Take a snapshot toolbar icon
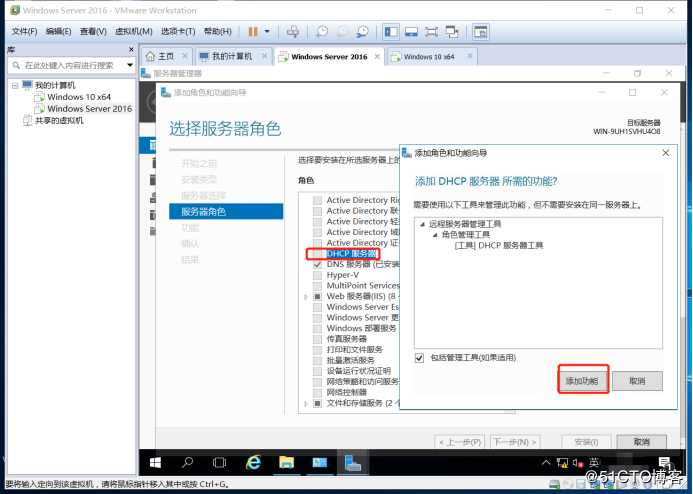 point(322,31)
